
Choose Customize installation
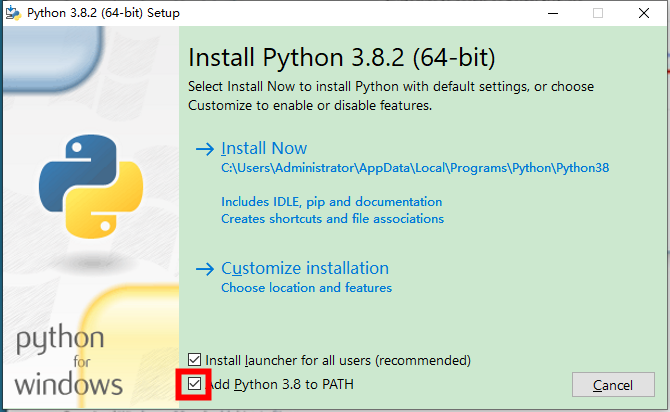305,268
